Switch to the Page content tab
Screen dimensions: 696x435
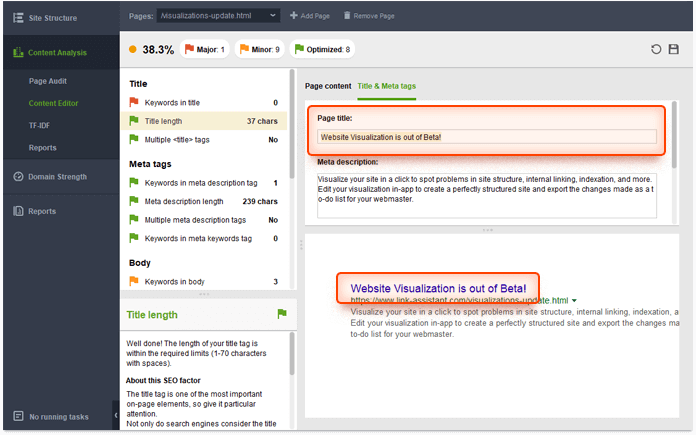(x=328, y=86)
